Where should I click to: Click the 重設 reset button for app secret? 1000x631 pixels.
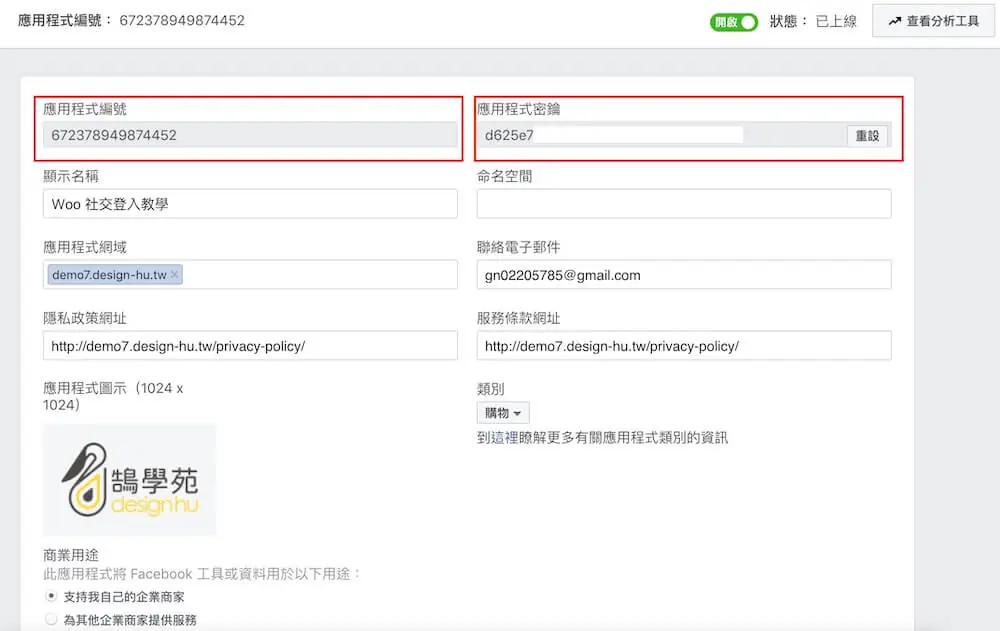coord(867,136)
